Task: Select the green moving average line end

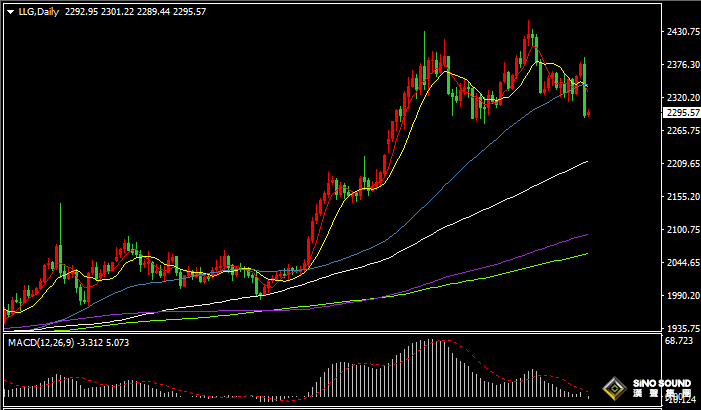Action: 586,253
